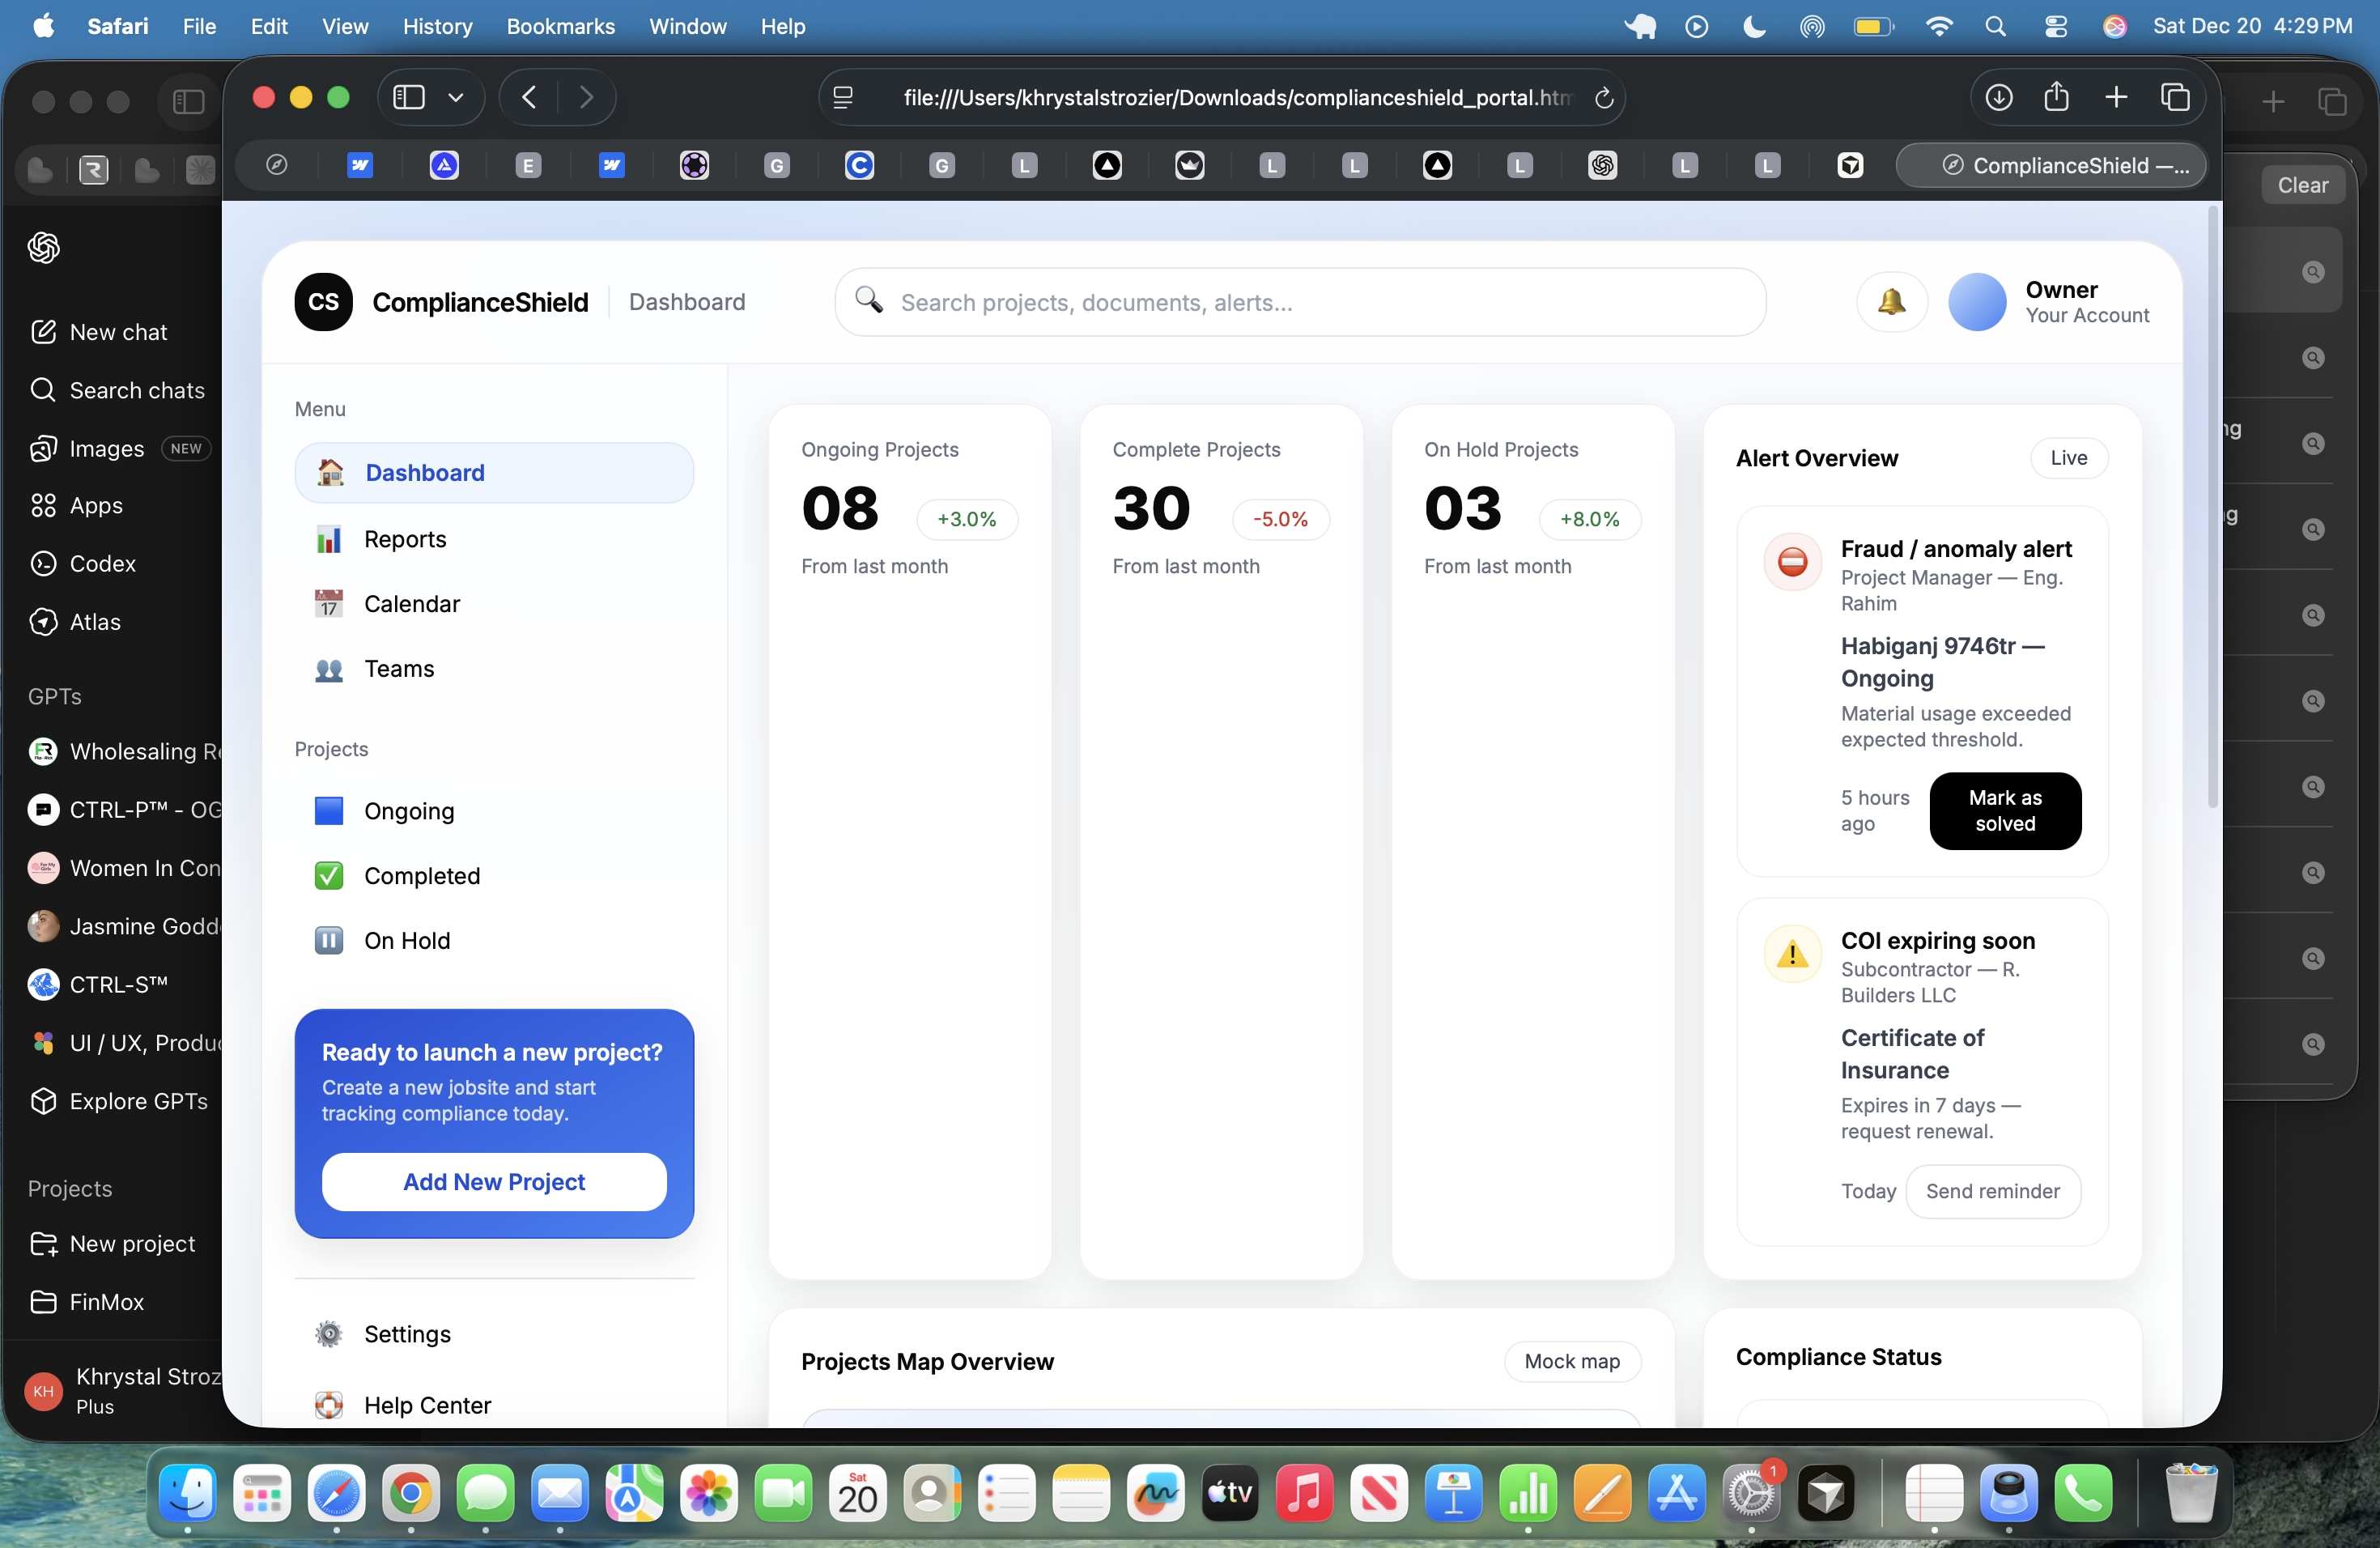This screenshot has width=2380, height=1548.
Task: Open the Bookmarks menu in menu bar
Action: point(560,26)
